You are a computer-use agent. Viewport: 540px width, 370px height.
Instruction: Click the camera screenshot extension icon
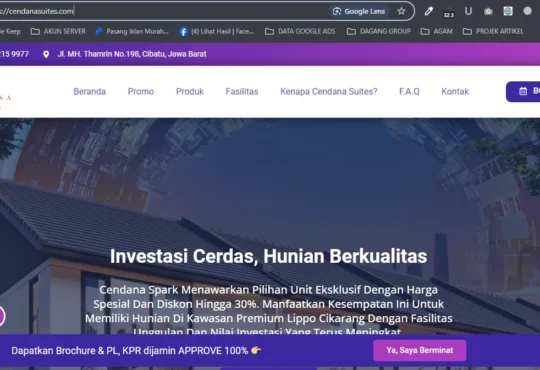[x=488, y=11]
